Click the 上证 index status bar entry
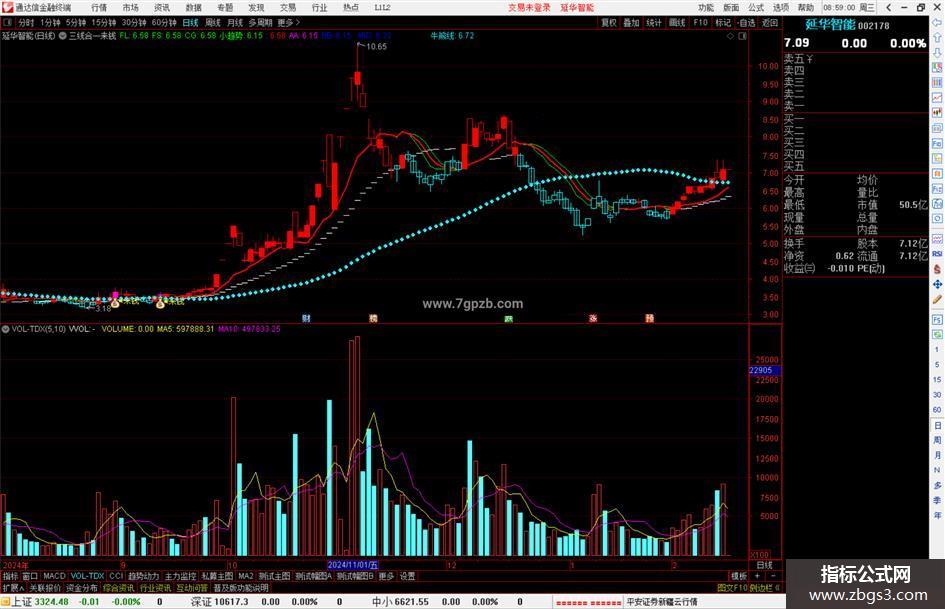945x609 pixels. coord(22,602)
